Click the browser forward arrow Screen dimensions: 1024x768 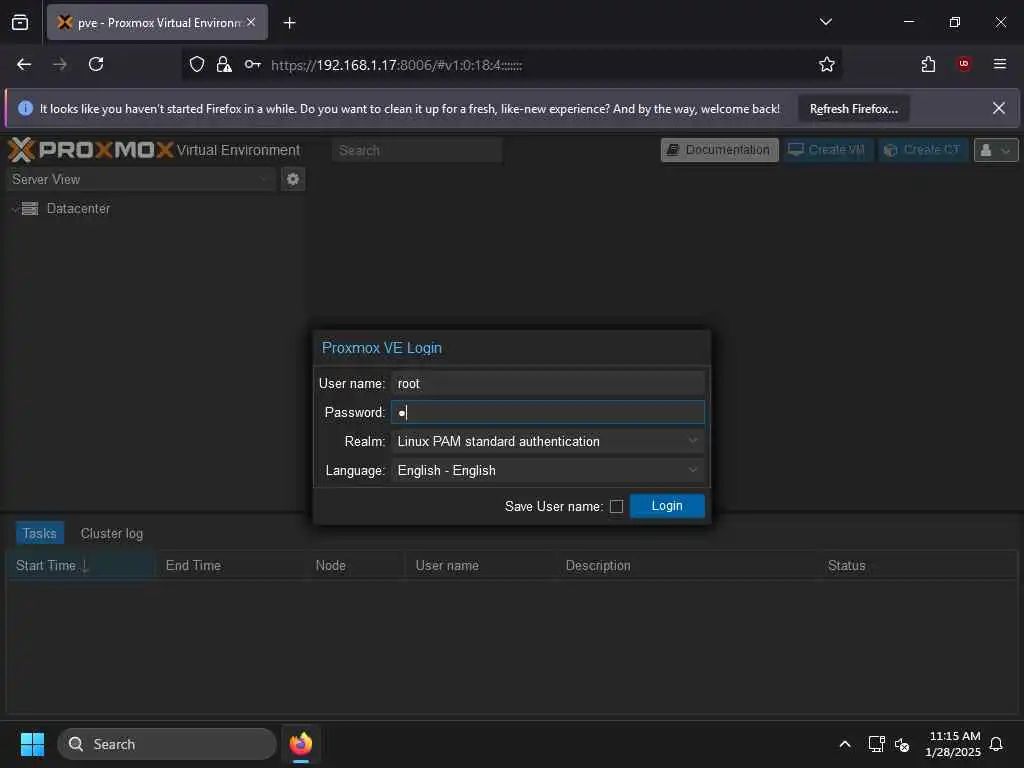coord(59,64)
